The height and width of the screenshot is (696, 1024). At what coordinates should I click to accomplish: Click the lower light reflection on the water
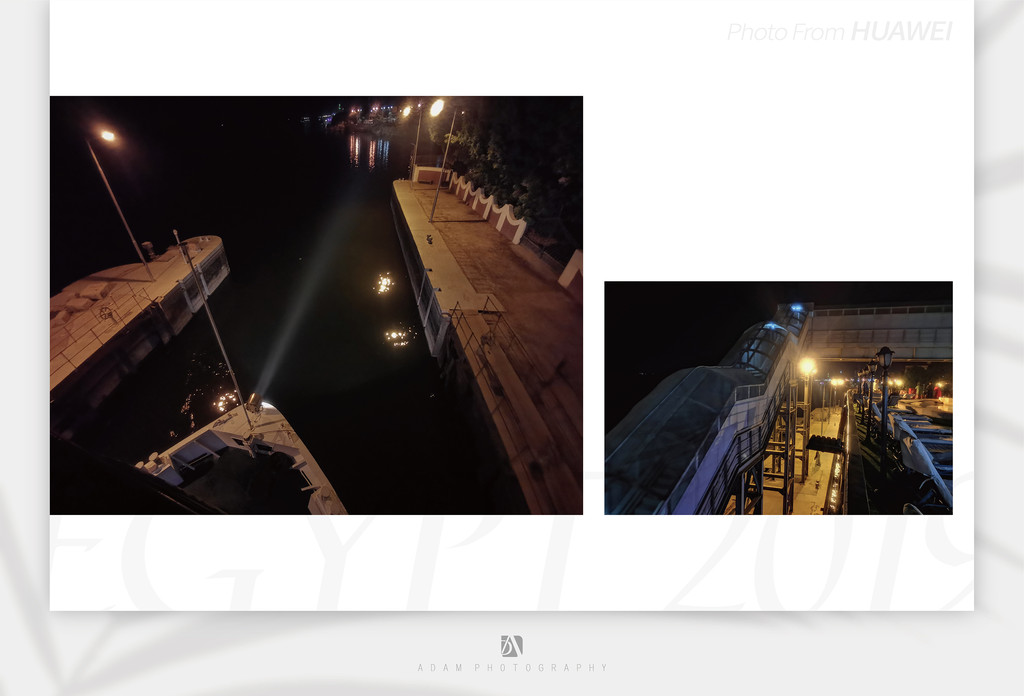(x=399, y=337)
